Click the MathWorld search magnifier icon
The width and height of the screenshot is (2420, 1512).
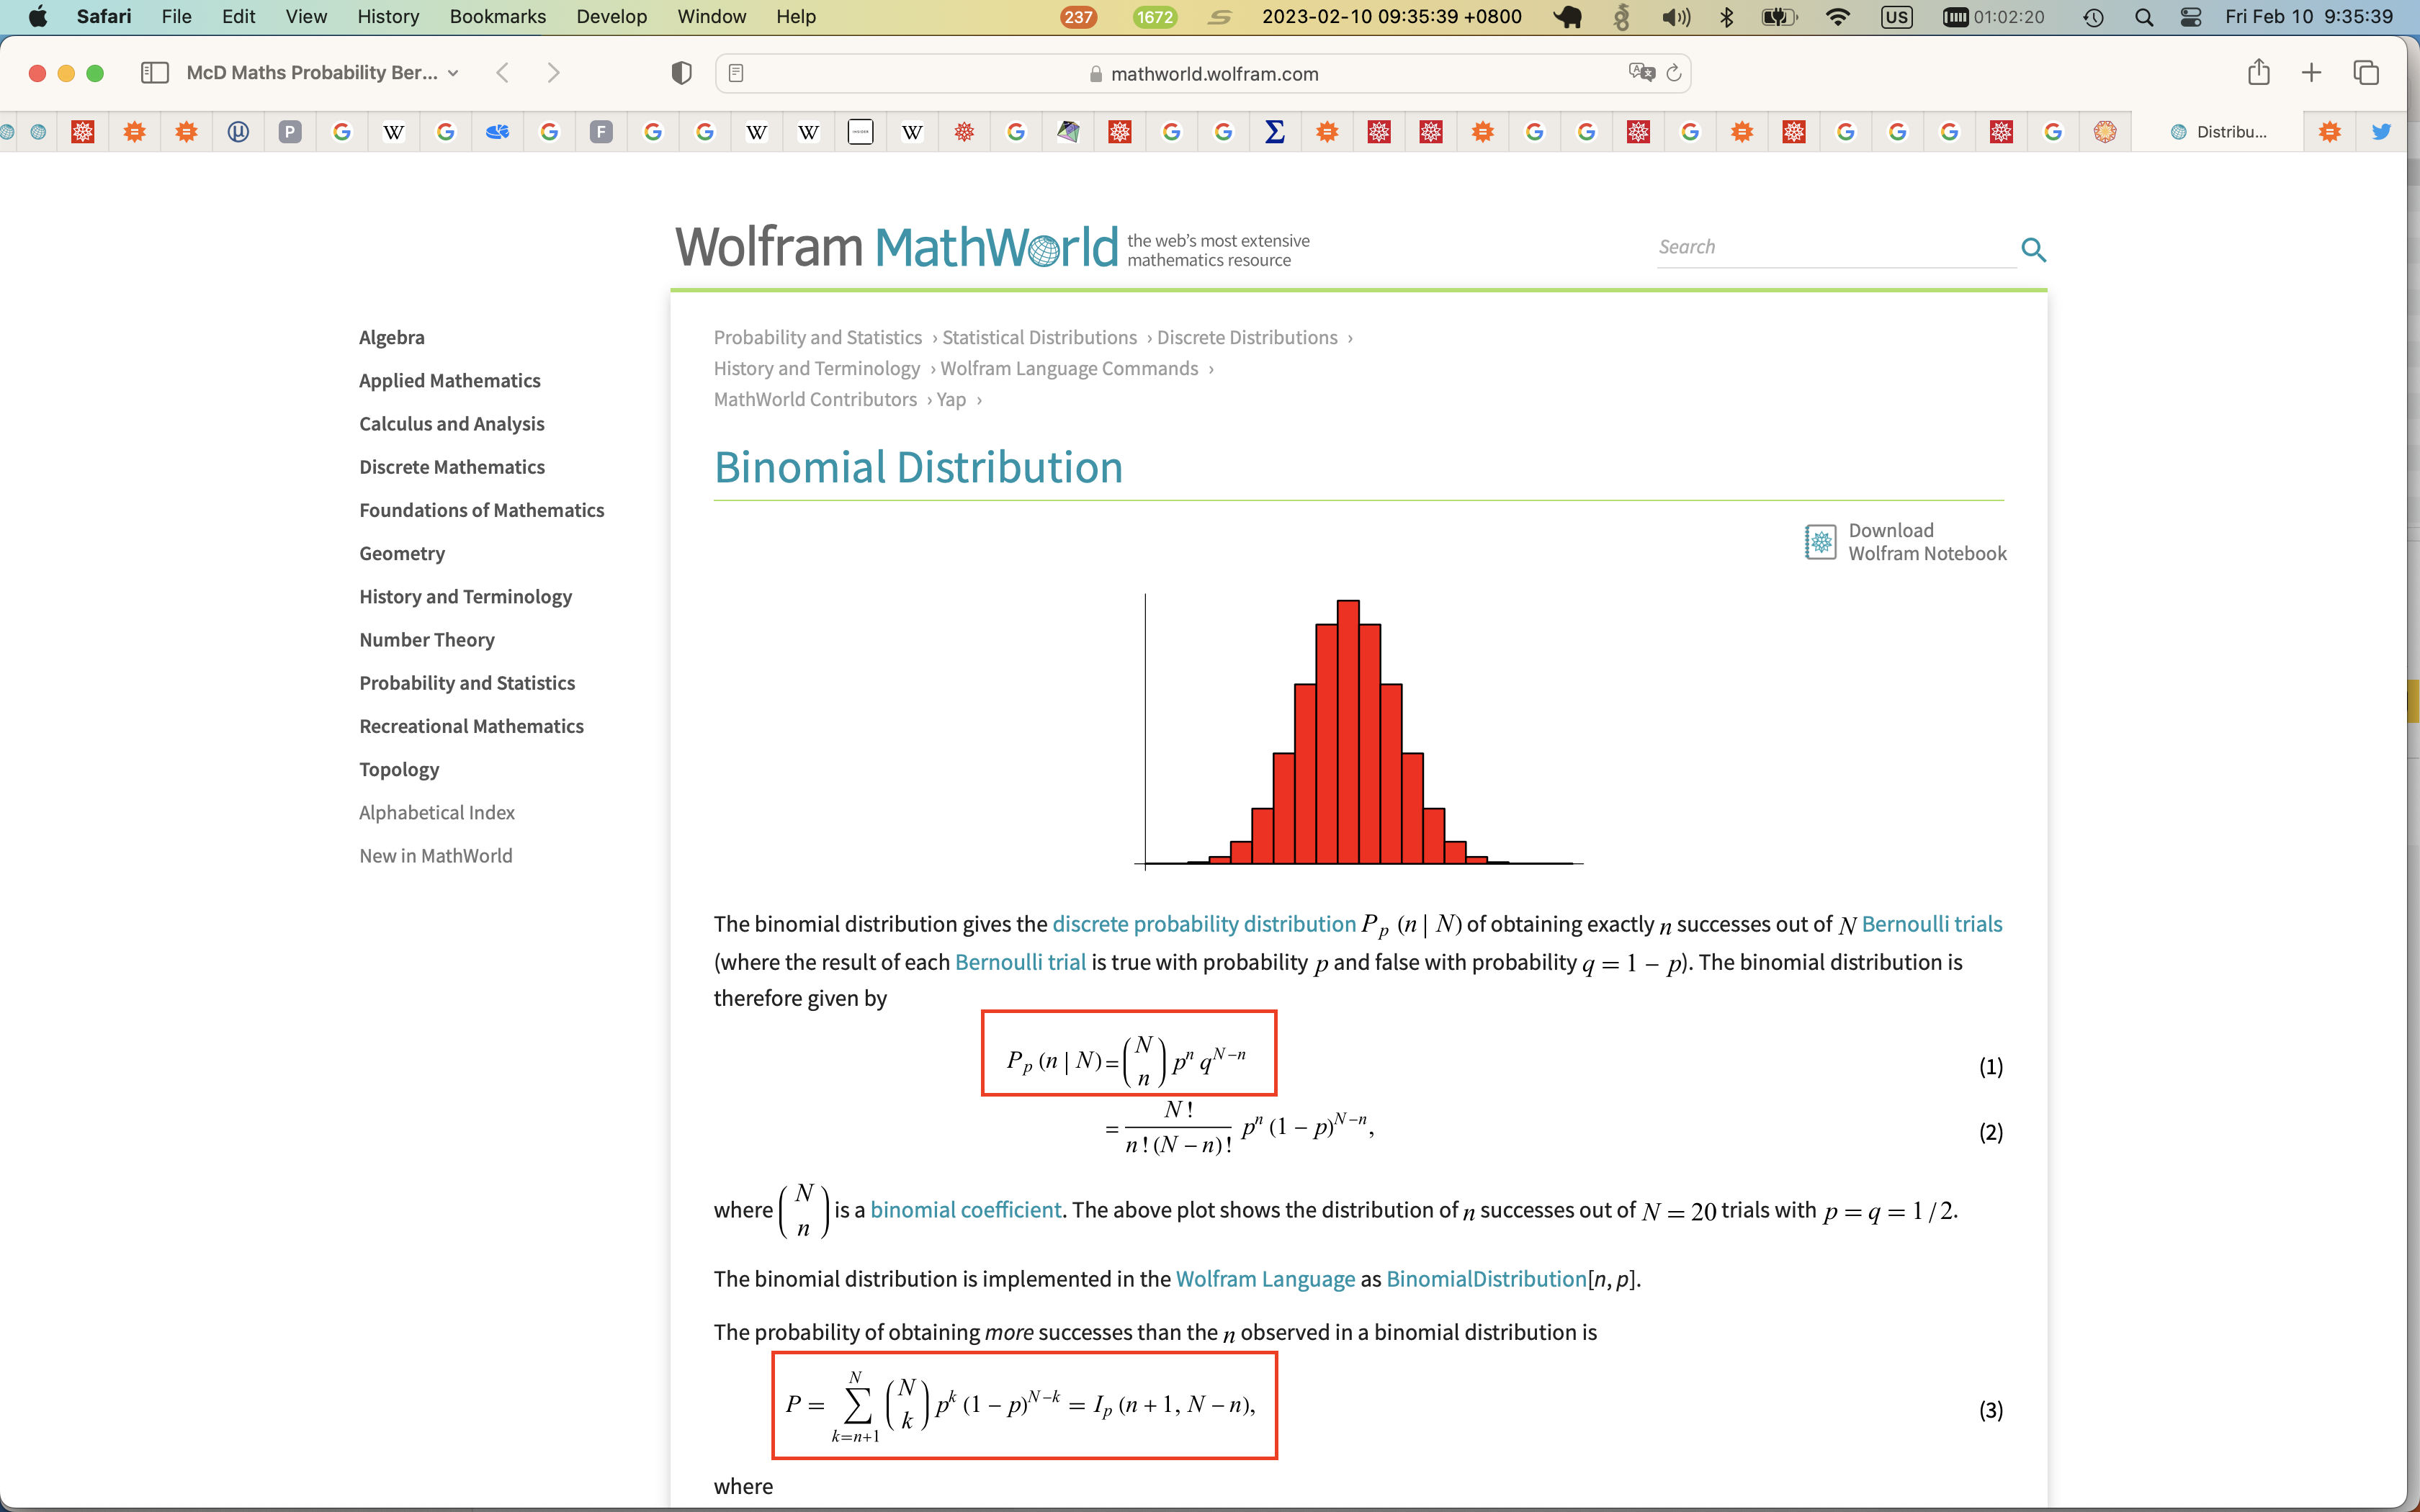click(2033, 249)
